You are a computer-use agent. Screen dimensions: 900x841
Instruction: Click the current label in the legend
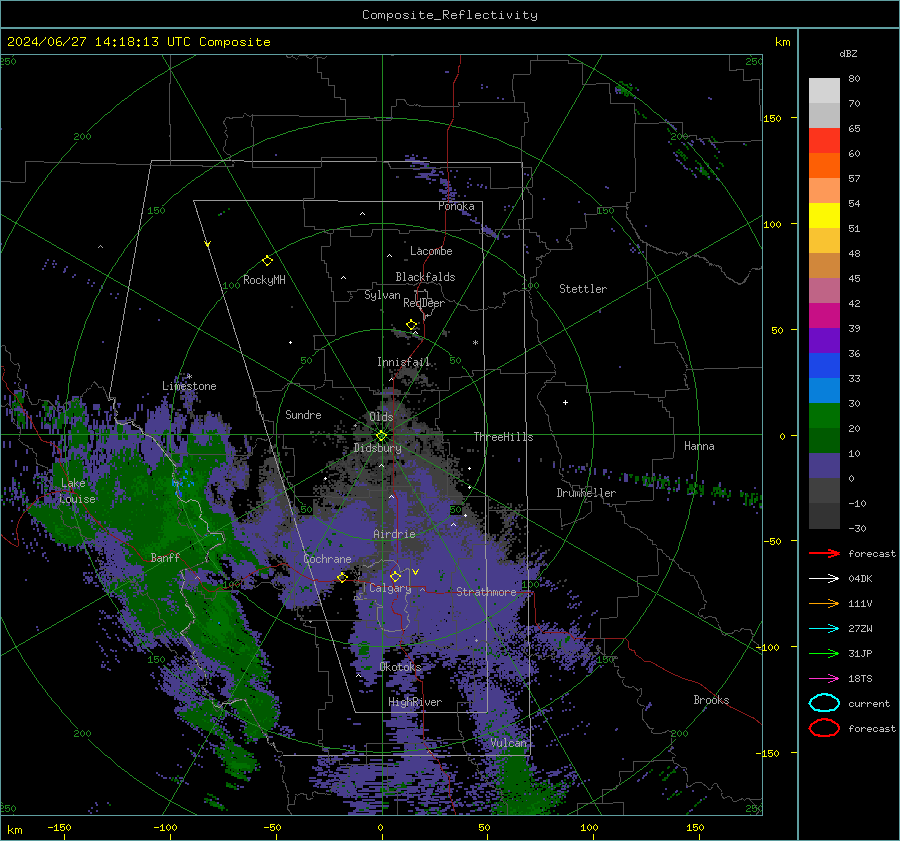pyautogui.click(x=869, y=704)
